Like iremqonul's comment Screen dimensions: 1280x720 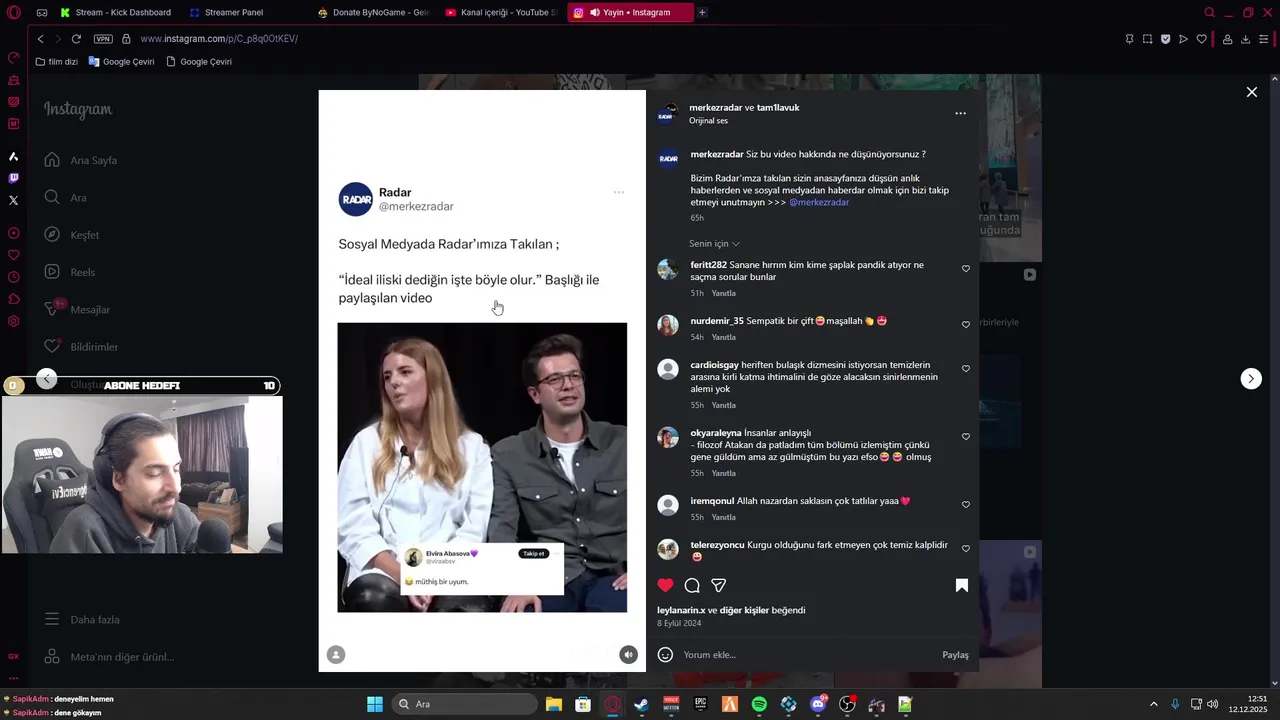point(965,505)
